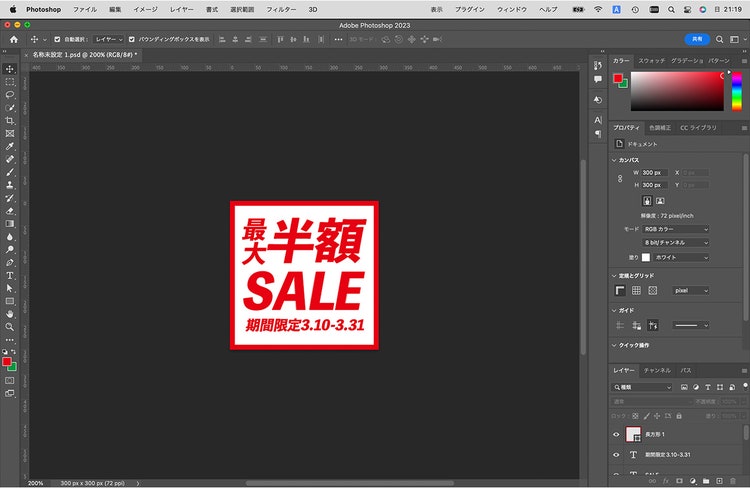Viewport: 750px width, 488px height.
Task: Select the Eyedropper tool
Action: click(10, 146)
